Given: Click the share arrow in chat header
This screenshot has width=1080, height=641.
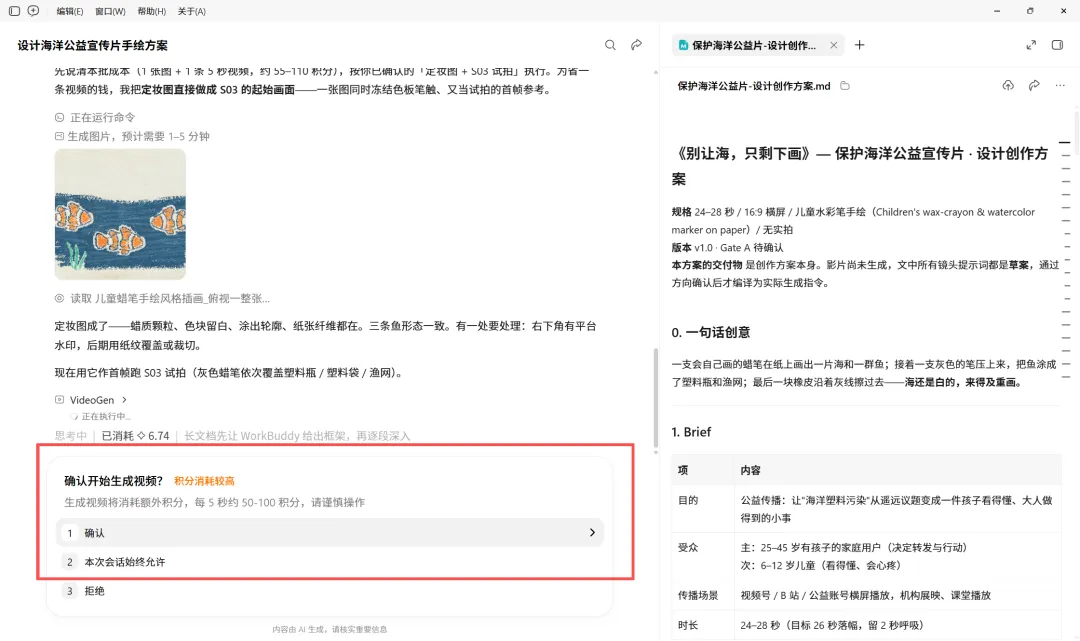Looking at the screenshot, I should point(636,45).
